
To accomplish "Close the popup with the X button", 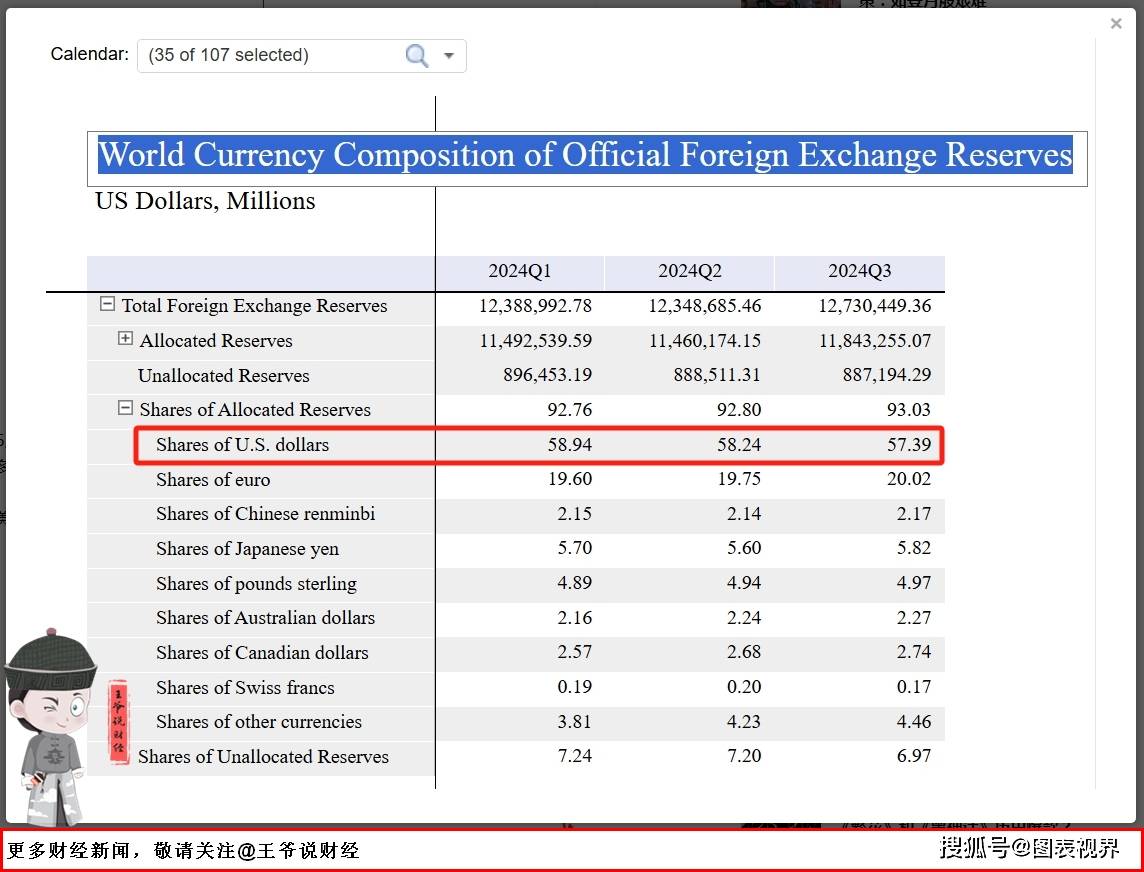I will tap(1116, 23).
